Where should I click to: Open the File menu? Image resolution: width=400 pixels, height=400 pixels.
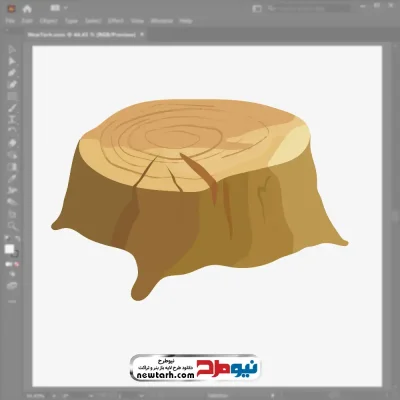pos(10,21)
